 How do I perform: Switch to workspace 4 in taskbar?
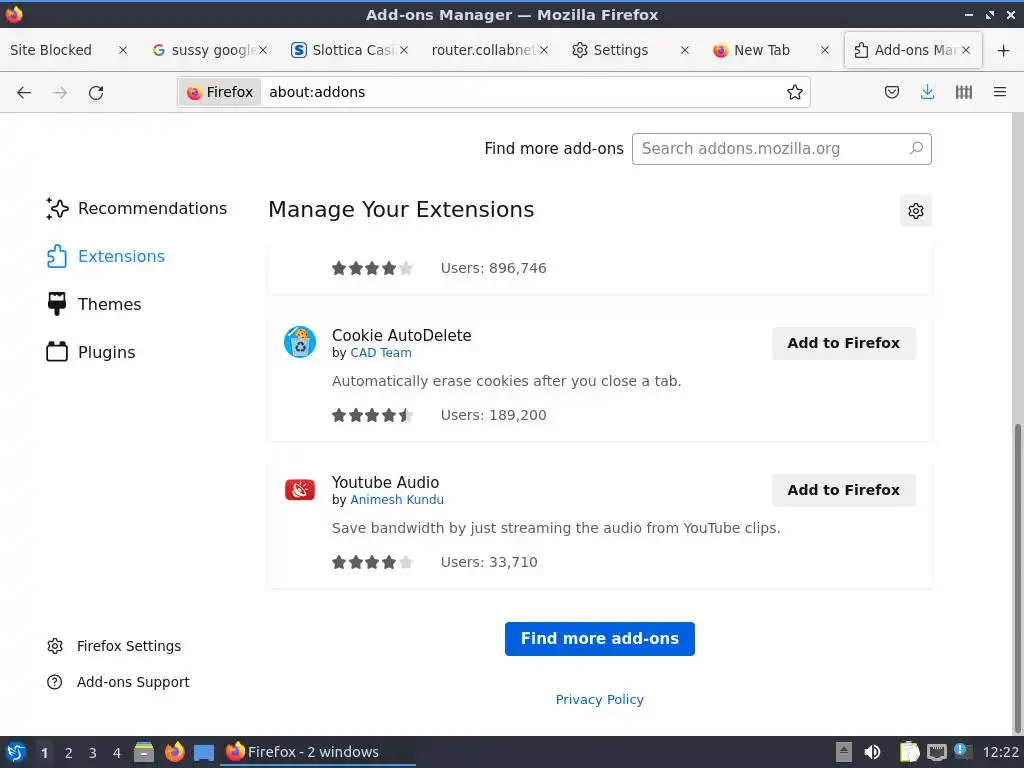(117, 753)
